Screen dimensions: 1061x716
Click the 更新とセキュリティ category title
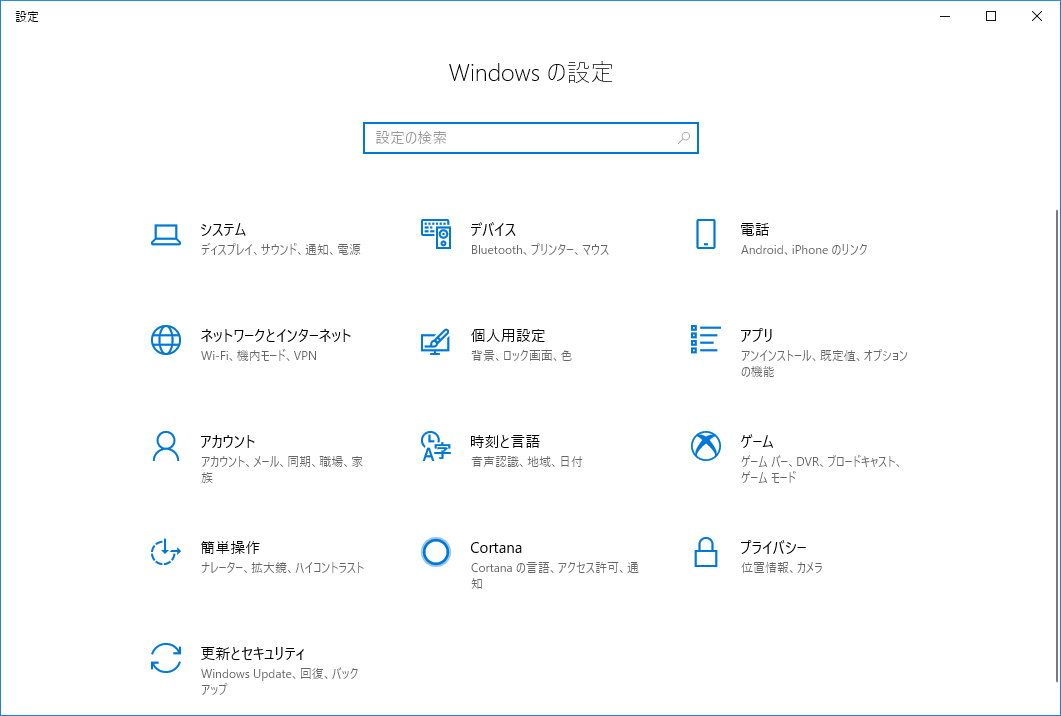pos(253,654)
